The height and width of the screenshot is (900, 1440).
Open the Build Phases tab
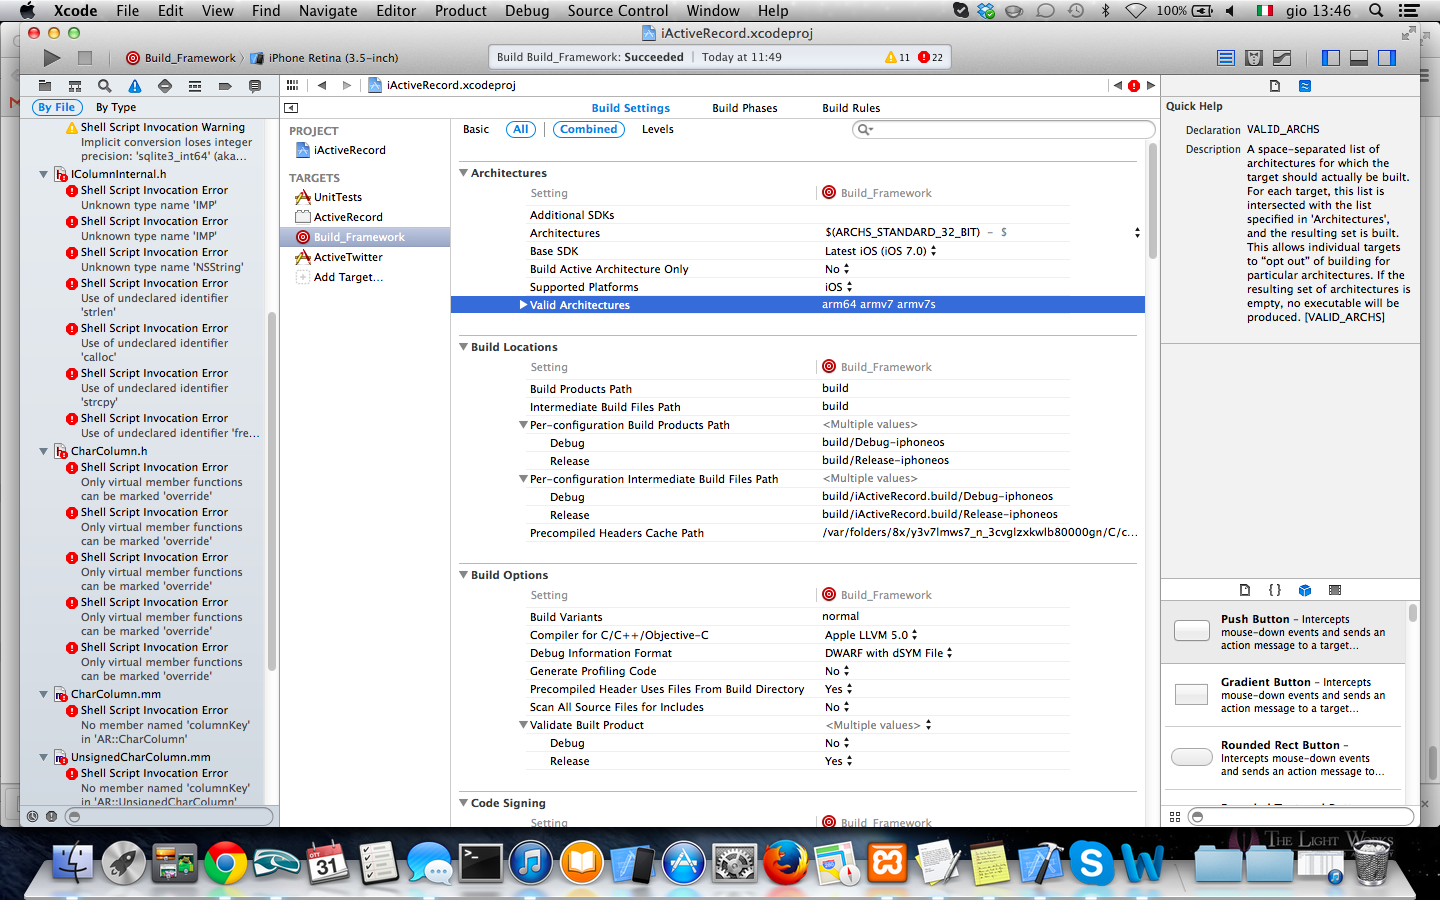point(745,108)
